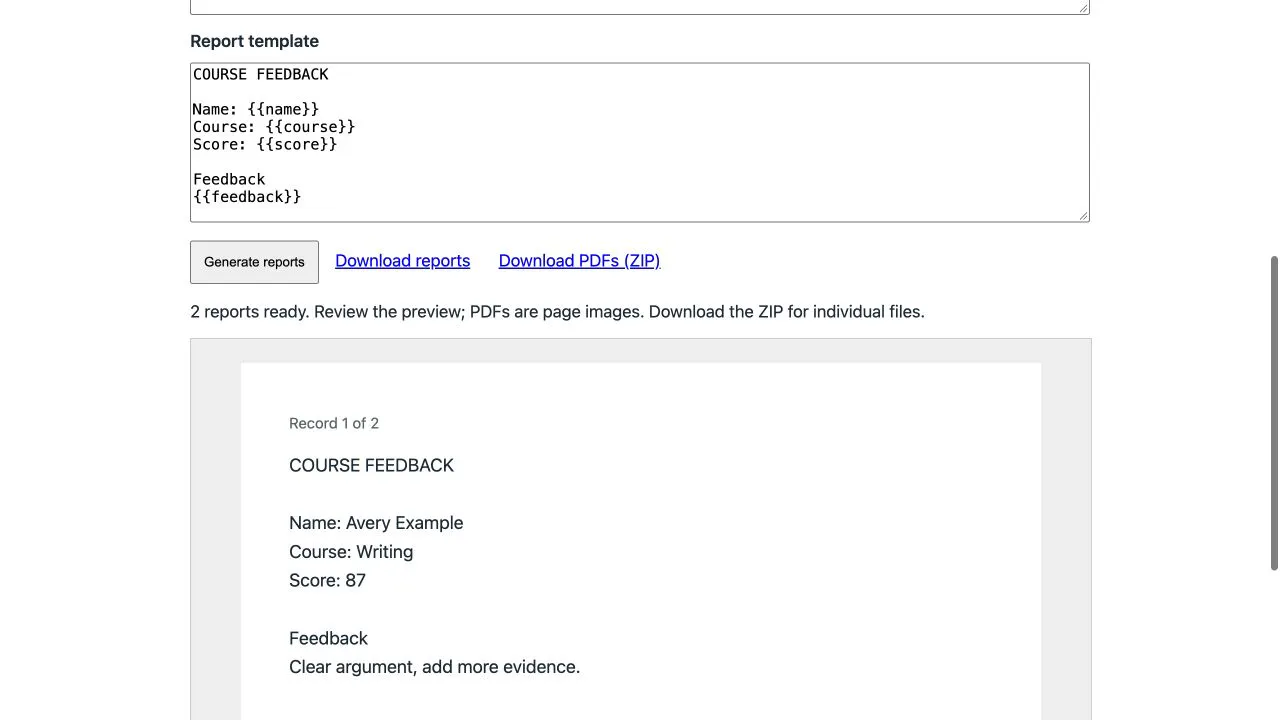This screenshot has width=1280, height=720.
Task: Click the '2 reports ready' status message
Action: click(557, 312)
